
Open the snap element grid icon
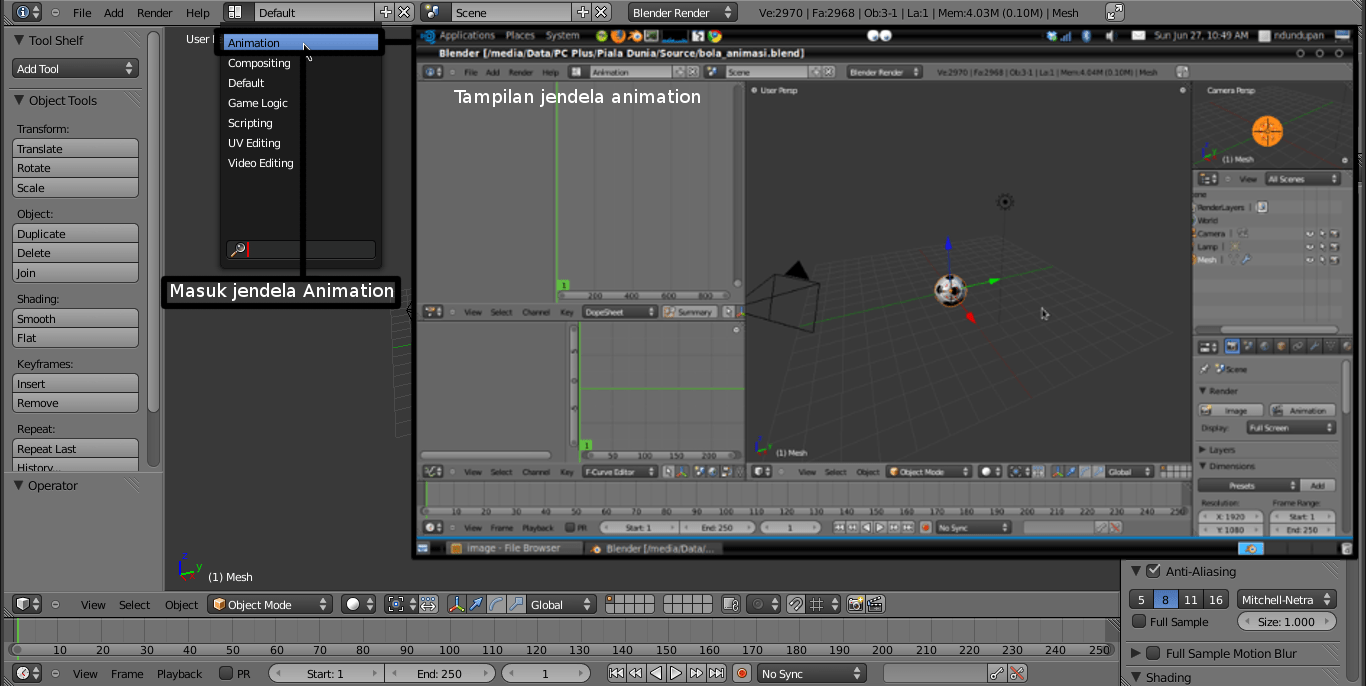pyautogui.click(x=822, y=605)
